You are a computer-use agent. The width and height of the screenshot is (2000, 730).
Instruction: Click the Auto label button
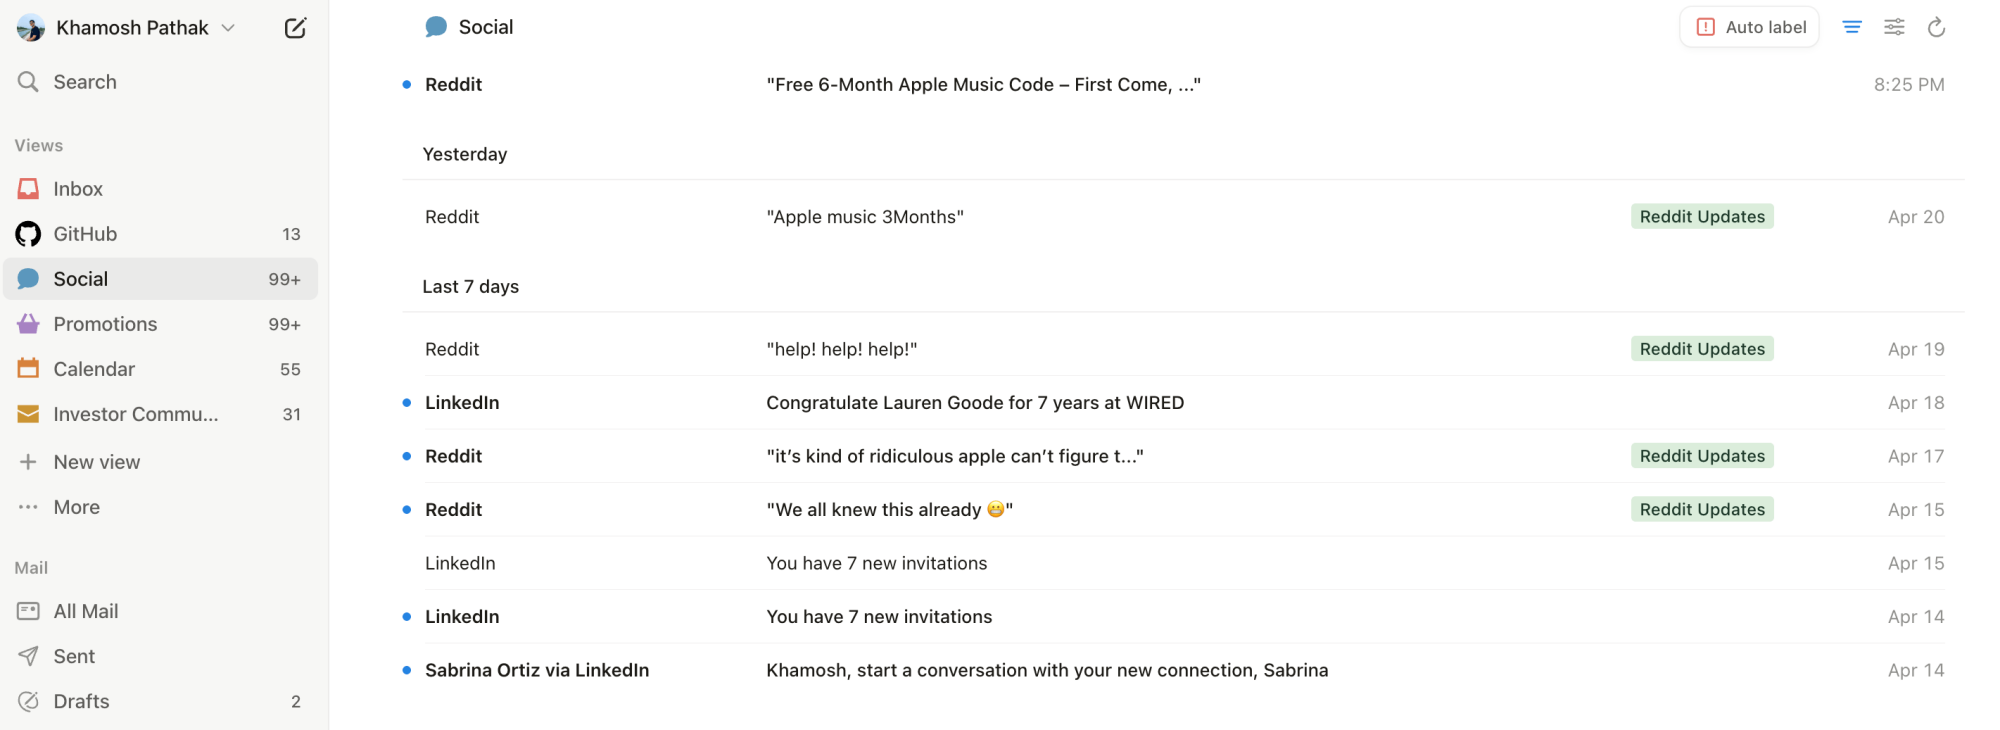tap(1749, 27)
